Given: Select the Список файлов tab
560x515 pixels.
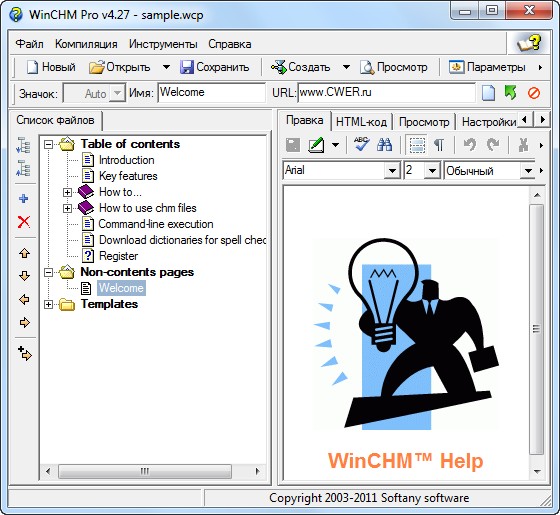Looking at the screenshot, I should tap(55, 120).
